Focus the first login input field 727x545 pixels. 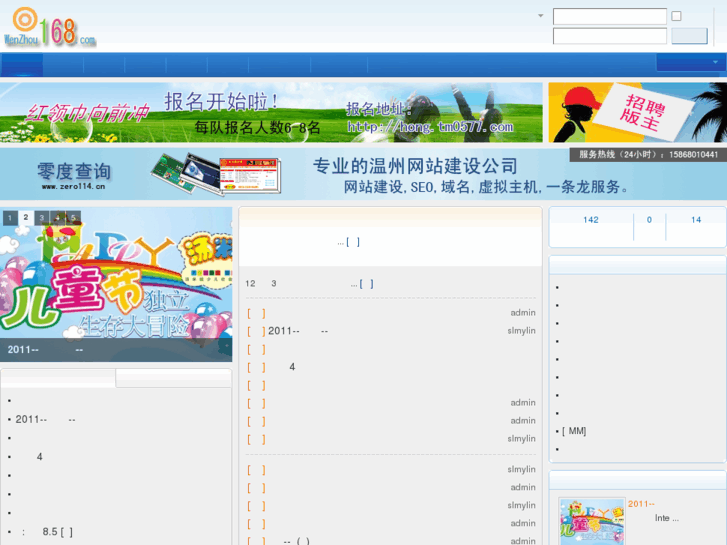tap(609, 16)
